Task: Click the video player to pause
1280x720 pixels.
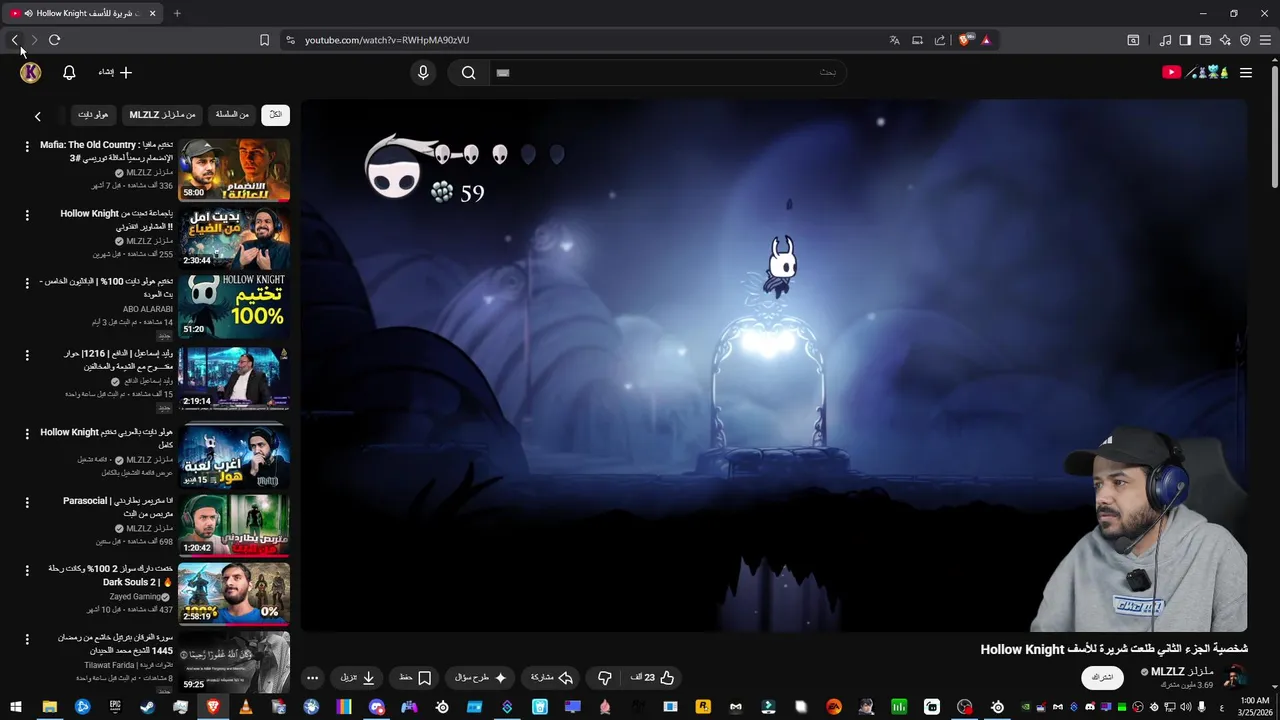Action: click(x=774, y=366)
